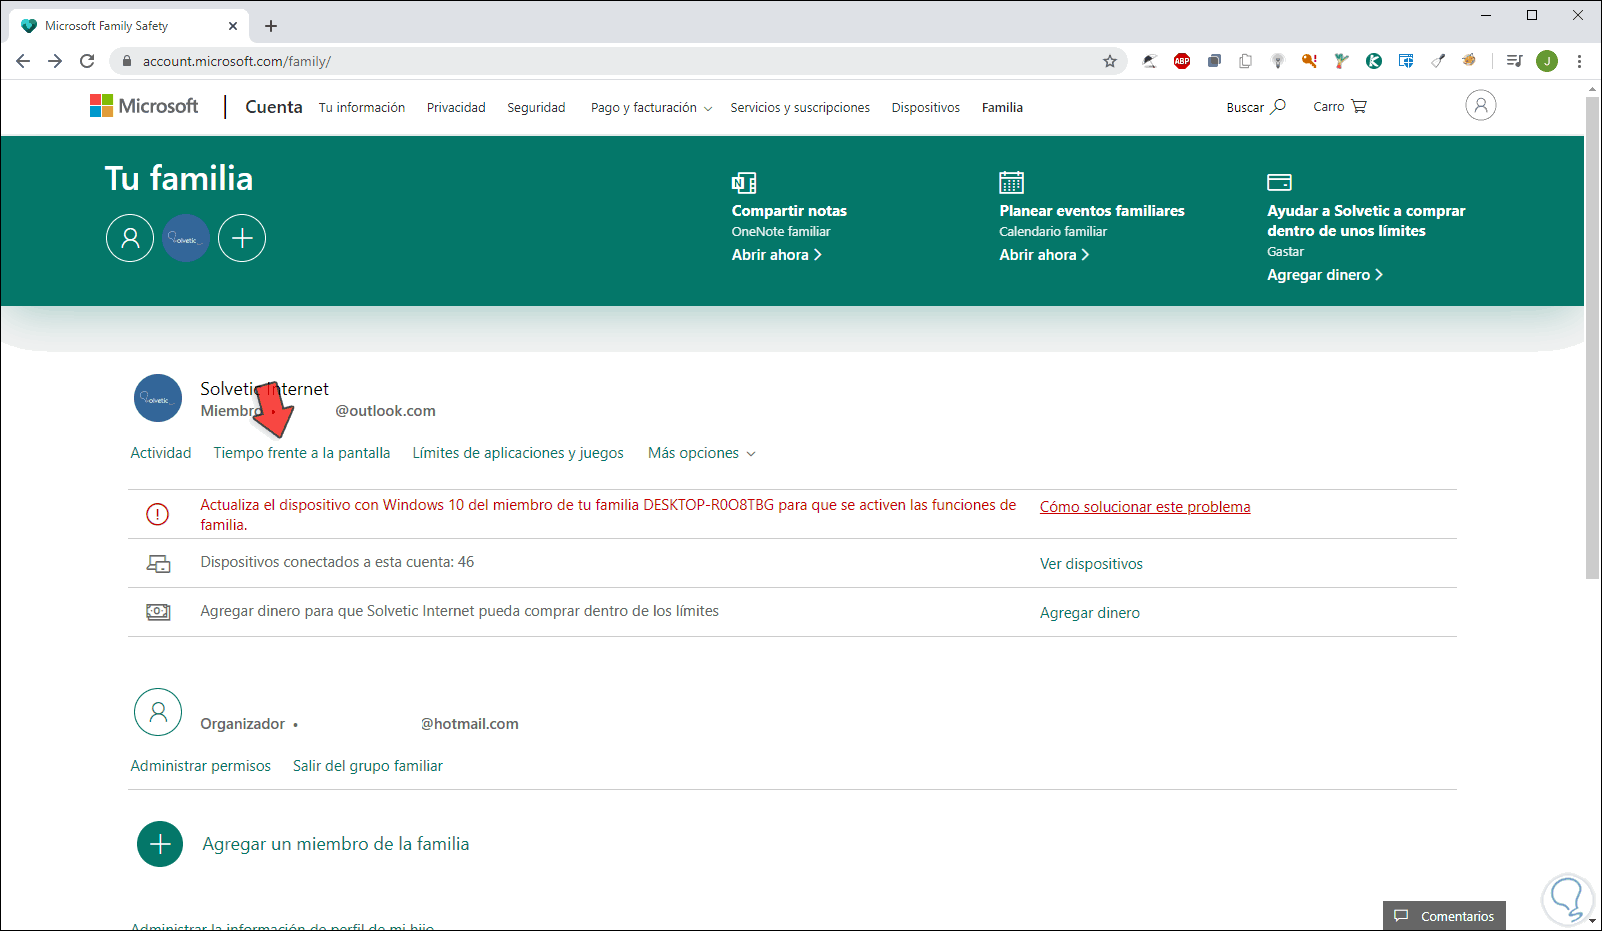Image resolution: width=1602 pixels, height=931 pixels.
Task: Open Tiempo frente a la pantalla
Action: coord(302,453)
